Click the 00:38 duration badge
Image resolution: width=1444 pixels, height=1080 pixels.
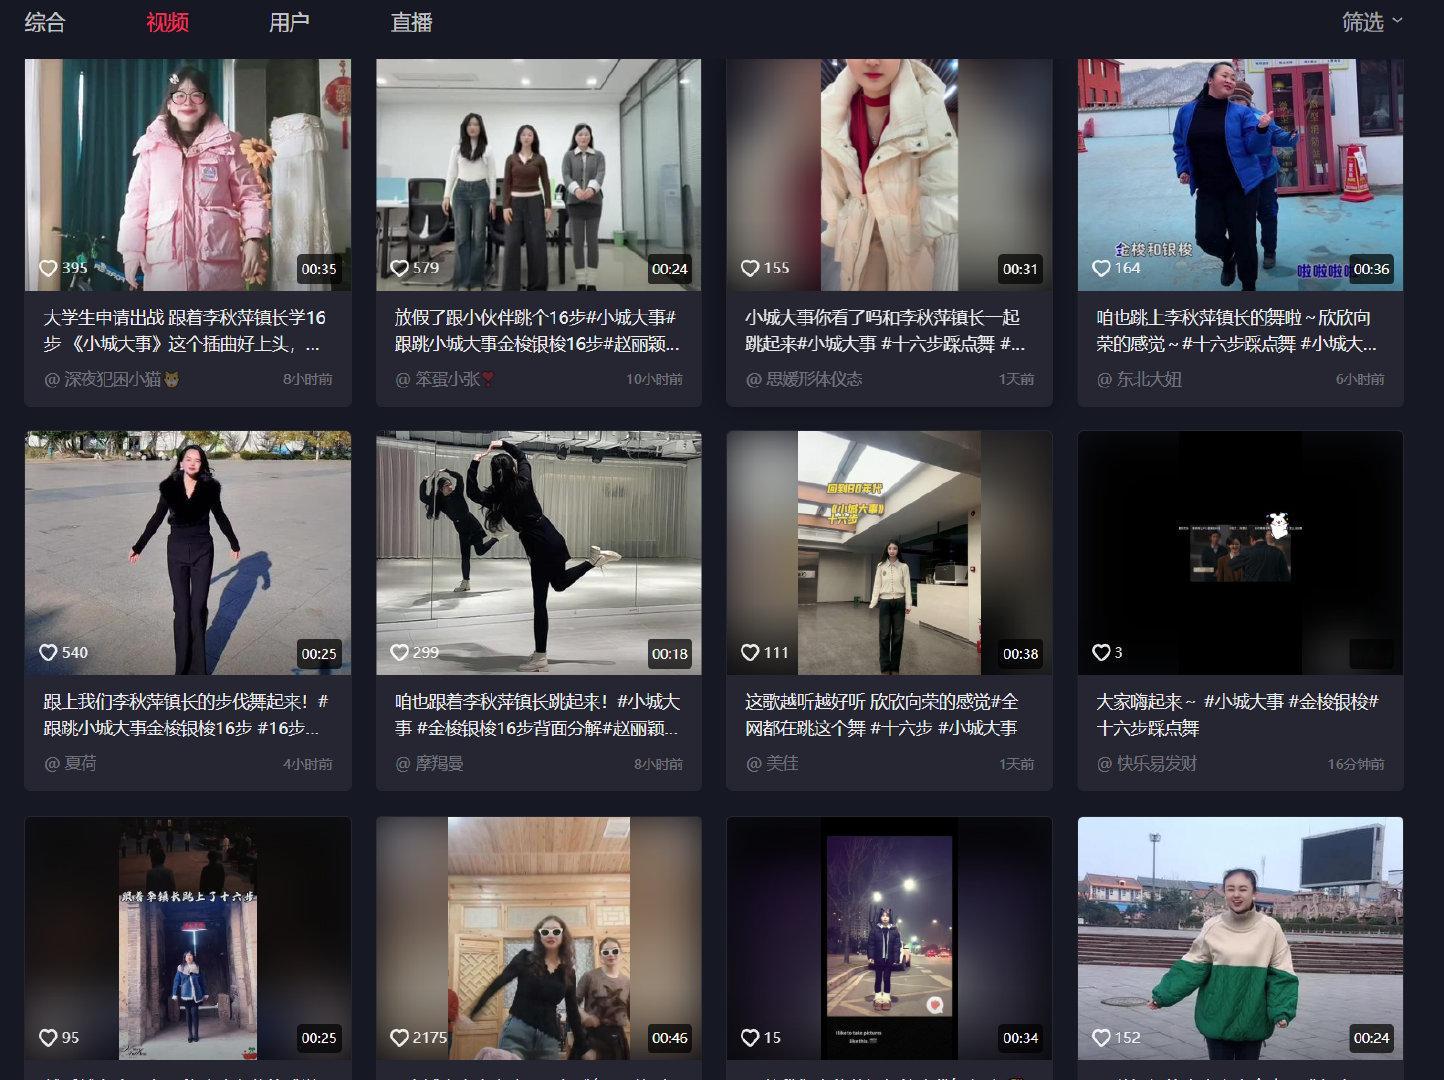click(x=1021, y=654)
